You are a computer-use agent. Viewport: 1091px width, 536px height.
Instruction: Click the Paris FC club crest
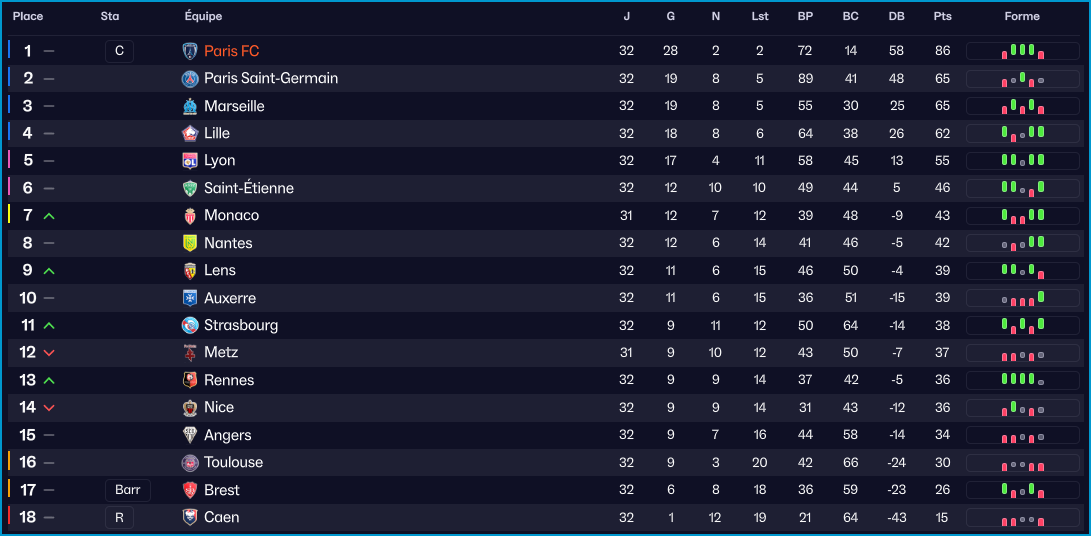click(x=190, y=51)
